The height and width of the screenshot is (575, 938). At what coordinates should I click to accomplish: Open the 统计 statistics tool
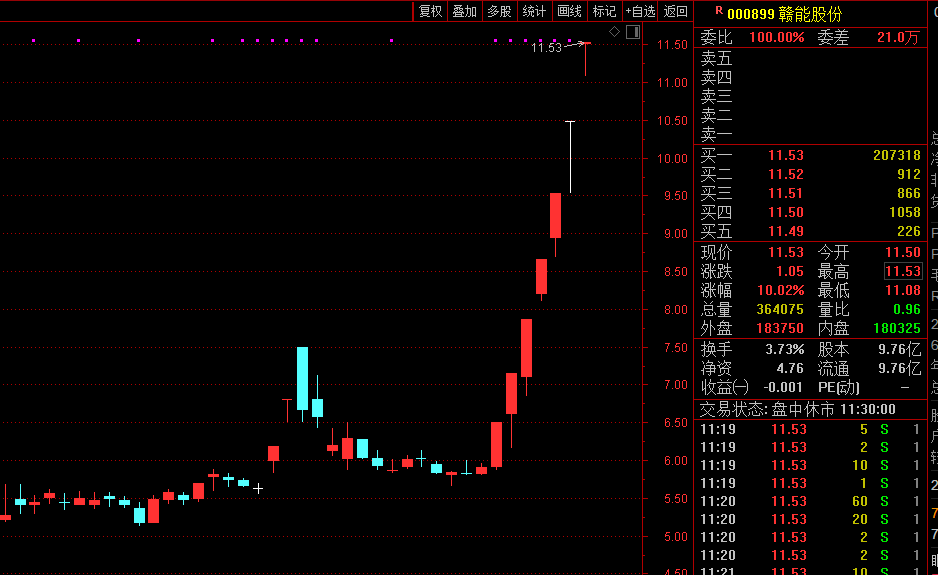click(534, 11)
